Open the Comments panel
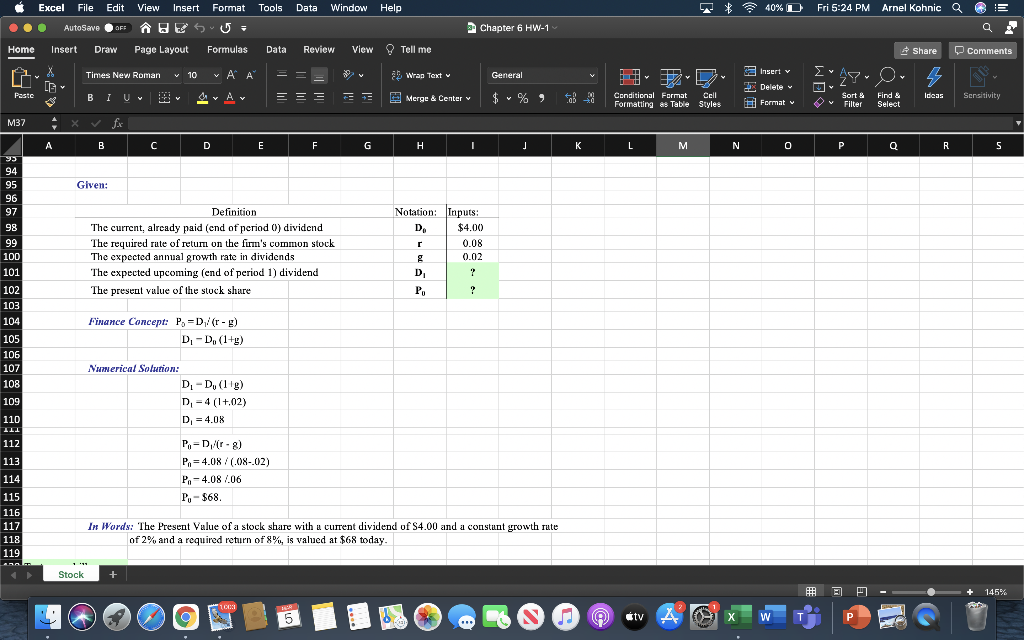 coord(982,49)
